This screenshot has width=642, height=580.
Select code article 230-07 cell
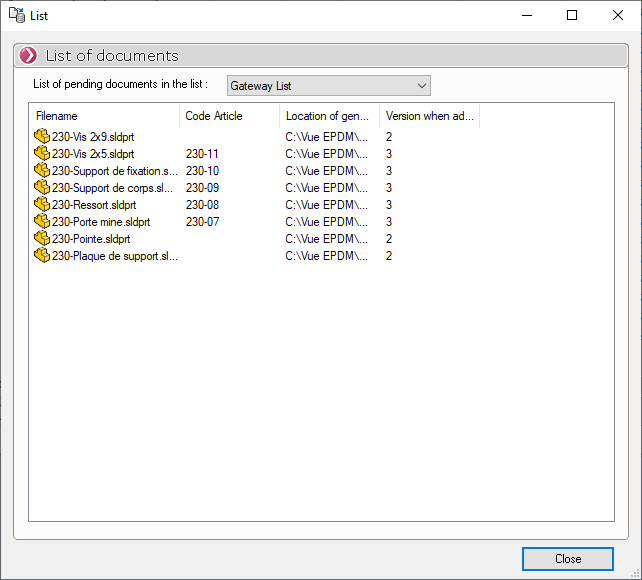pyautogui.click(x=202, y=222)
